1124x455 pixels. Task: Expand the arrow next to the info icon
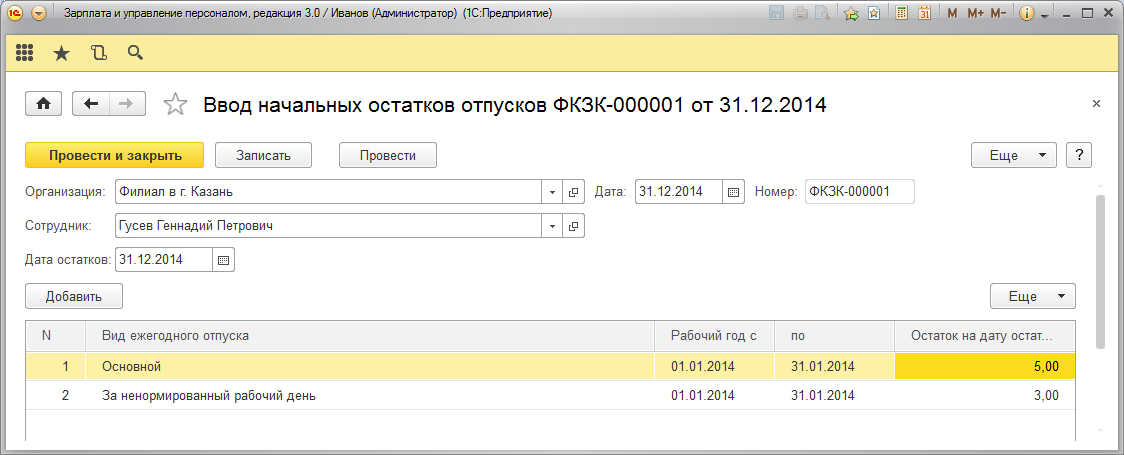tap(1044, 16)
